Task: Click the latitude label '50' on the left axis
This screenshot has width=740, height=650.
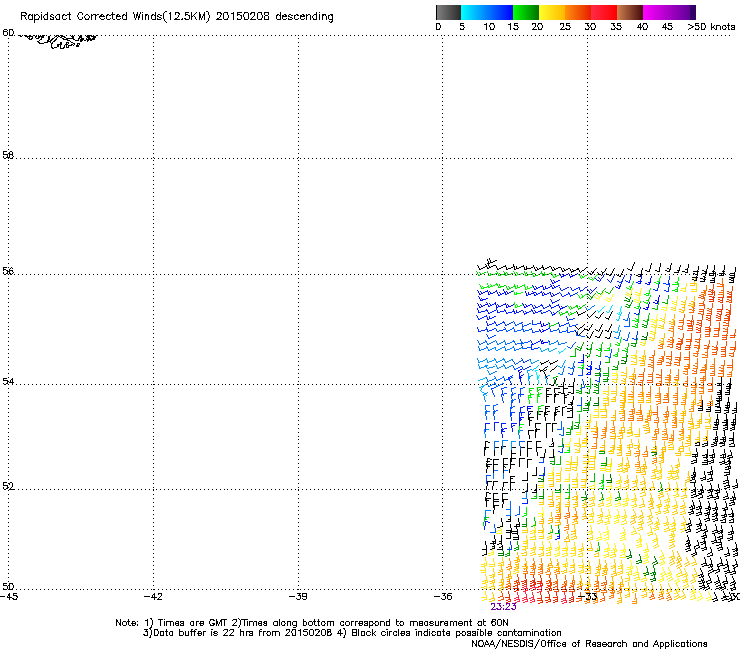Action: [8, 586]
